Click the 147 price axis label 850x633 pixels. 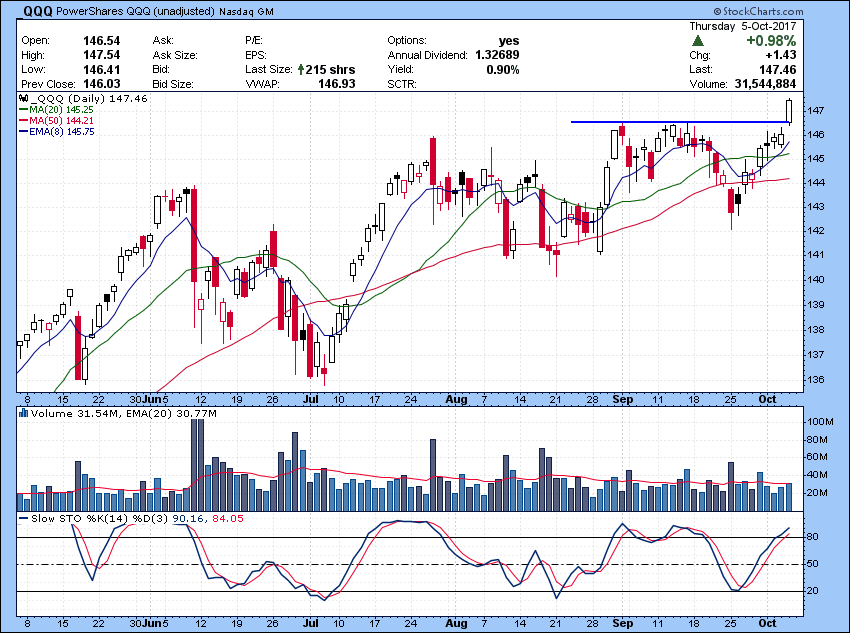pos(815,111)
